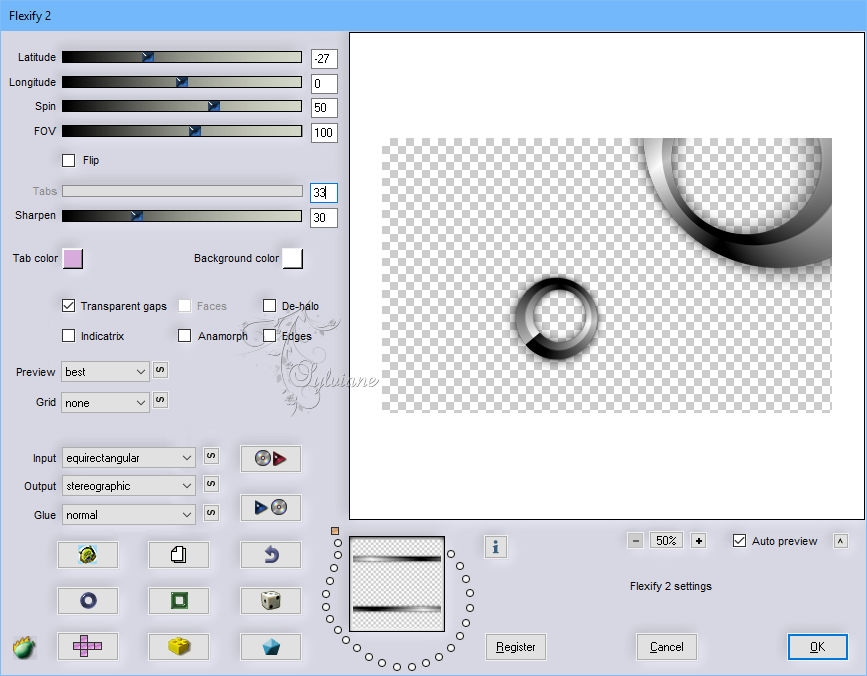Click the plus zoom in button
This screenshot has height=676, width=867.
click(x=699, y=541)
